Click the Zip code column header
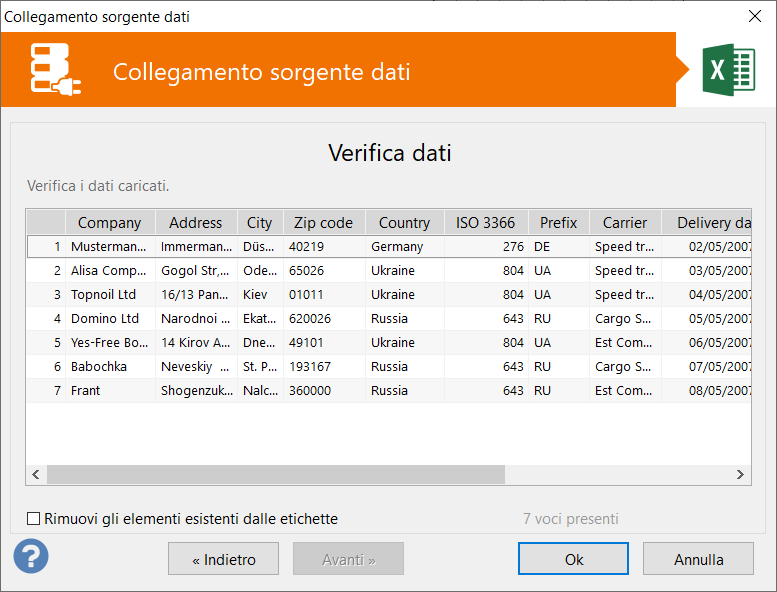The width and height of the screenshot is (777, 592). (324, 222)
